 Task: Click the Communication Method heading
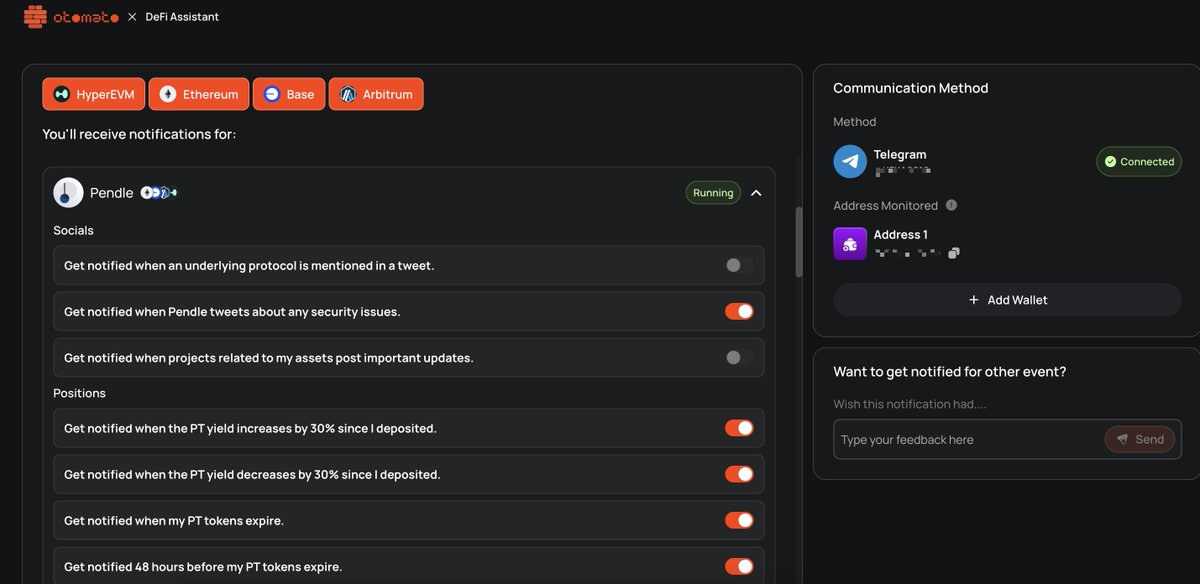(x=910, y=88)
